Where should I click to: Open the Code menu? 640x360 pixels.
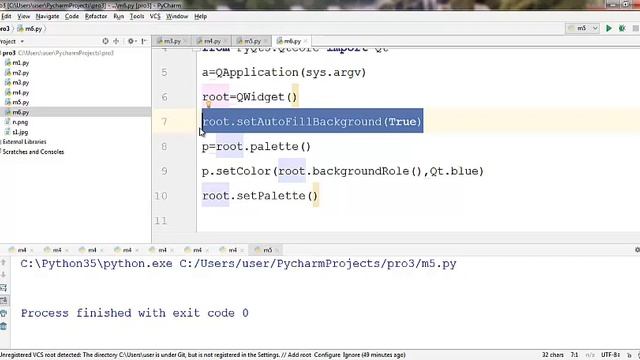pyautogui.click(x=72, y=16)
